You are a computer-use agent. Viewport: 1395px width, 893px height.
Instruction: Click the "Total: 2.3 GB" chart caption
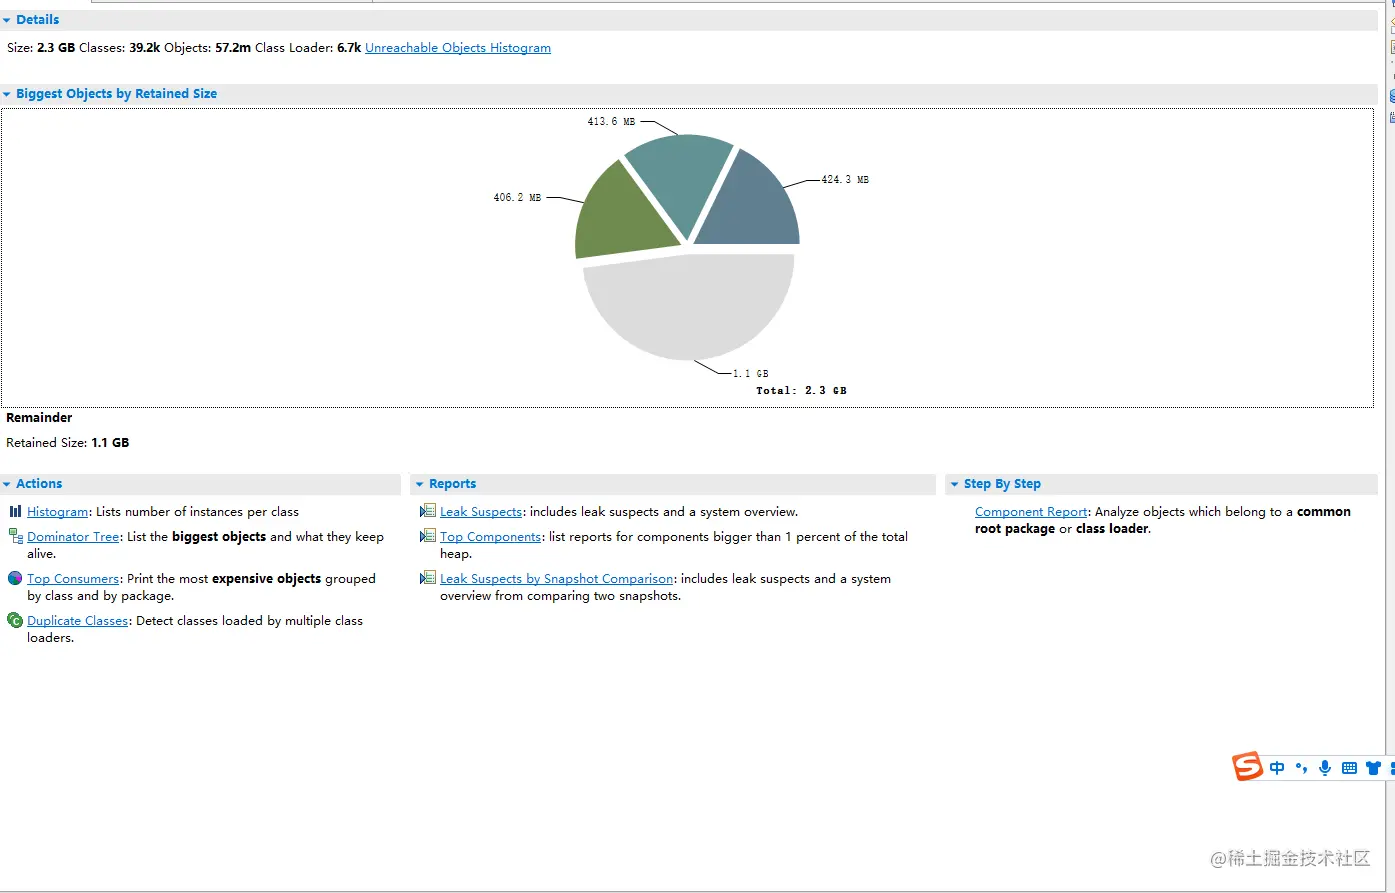(x=801, y=391)
